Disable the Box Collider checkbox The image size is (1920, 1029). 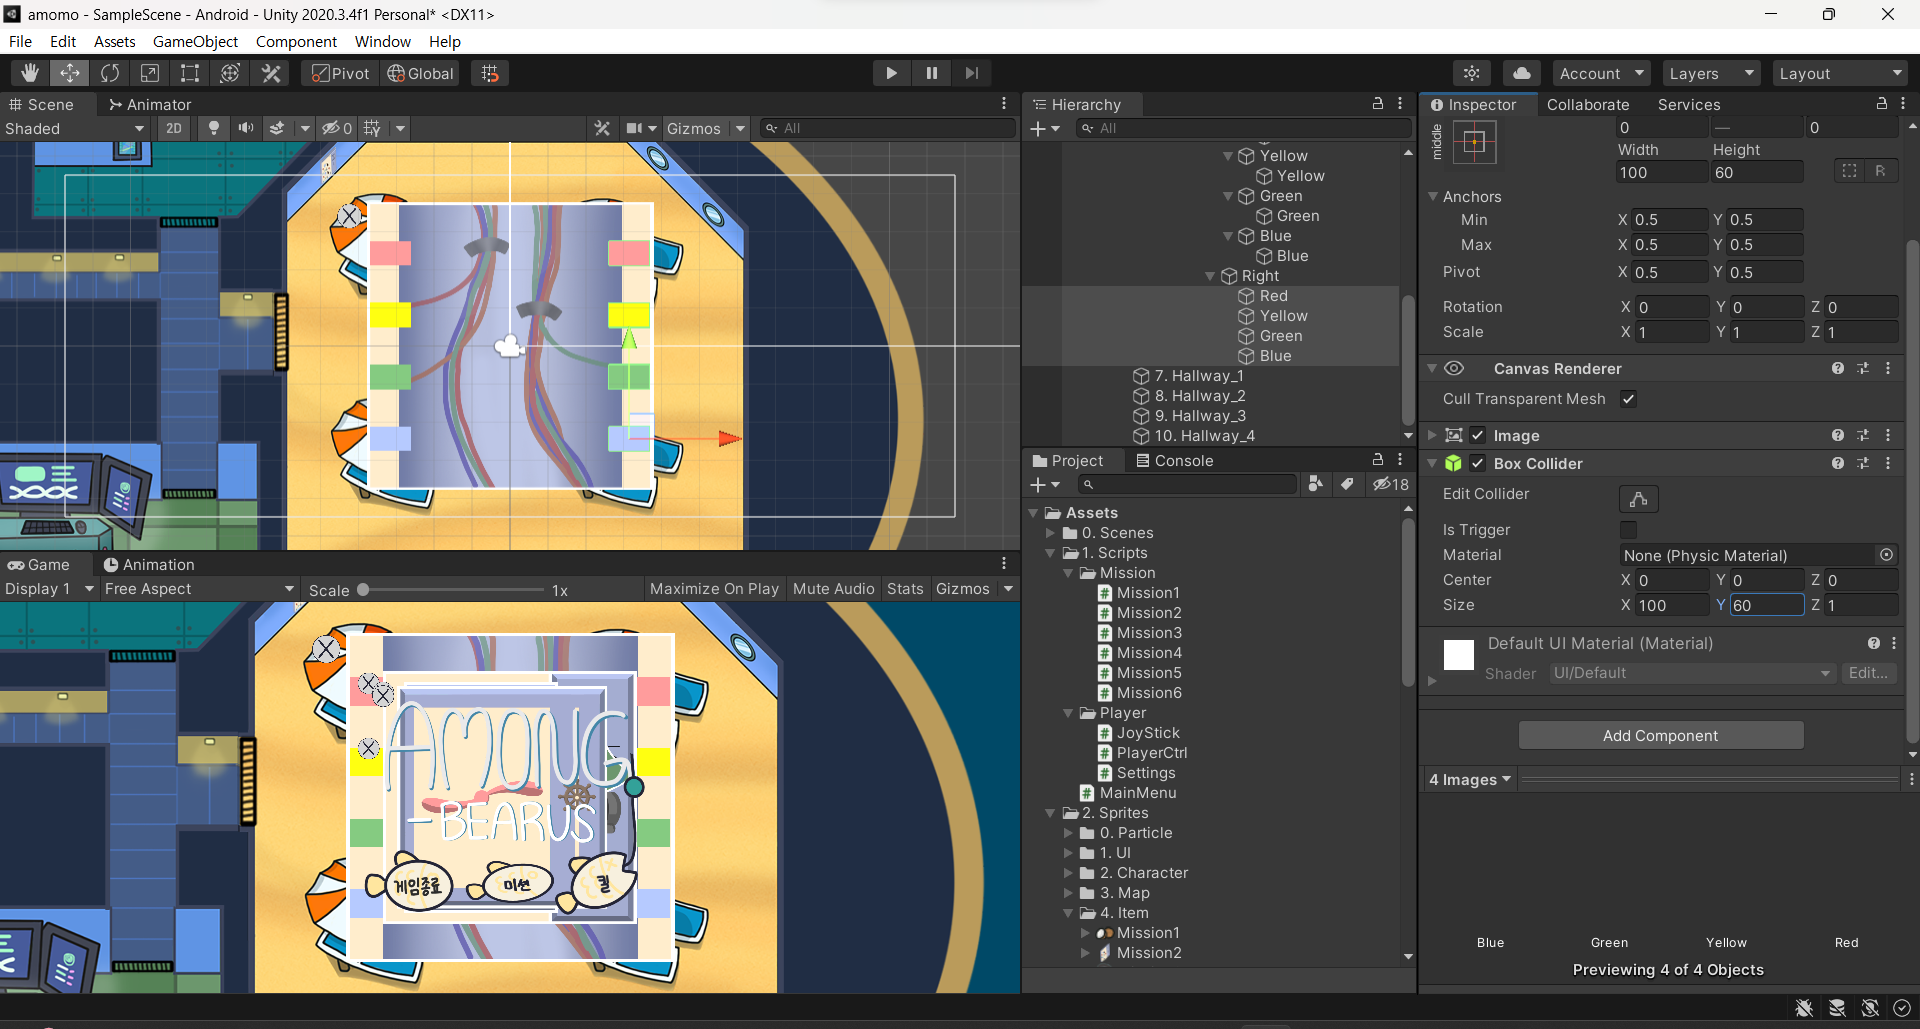pyautogui.click(x=1477, y=463)
